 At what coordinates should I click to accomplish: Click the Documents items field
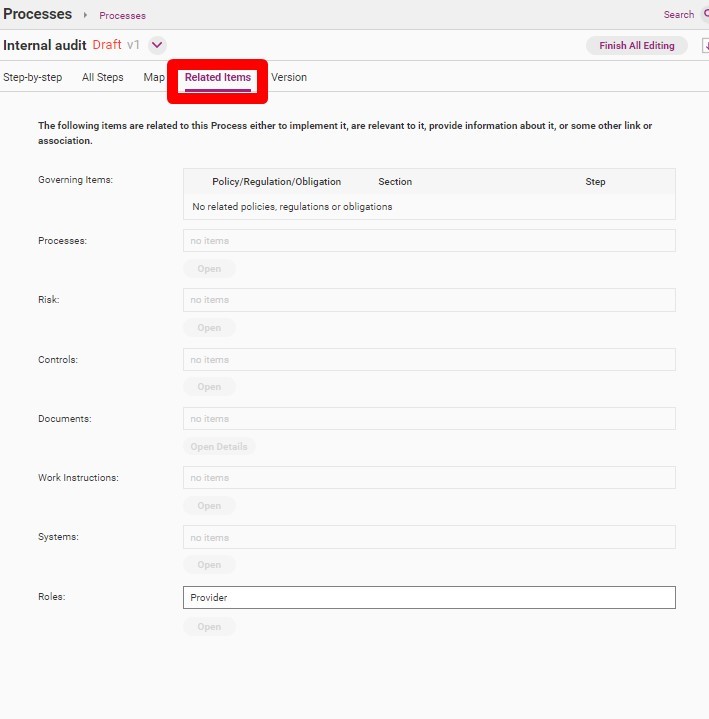click(429, 419)
